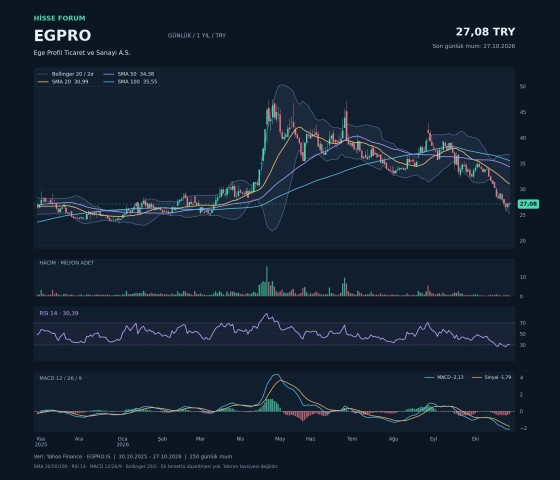Click the Eyl month label
This screenshot has height=480, width=560.
[433, 439]
